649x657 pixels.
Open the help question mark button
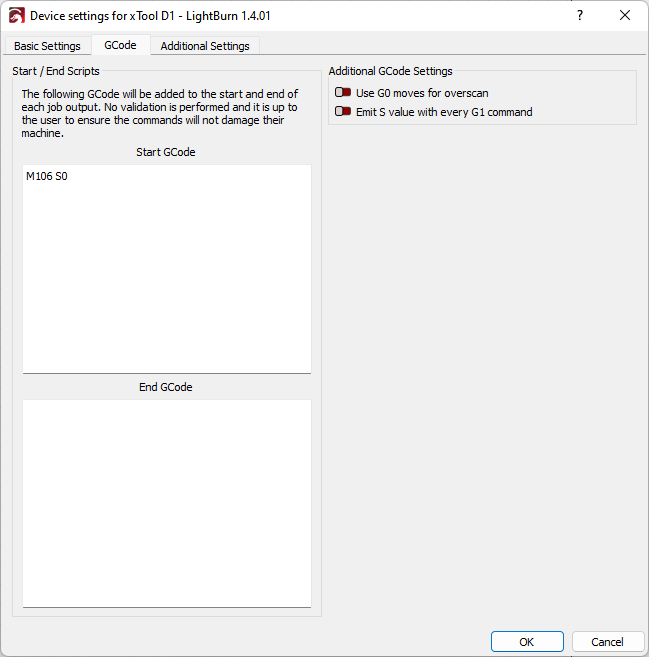pos(580,16)
